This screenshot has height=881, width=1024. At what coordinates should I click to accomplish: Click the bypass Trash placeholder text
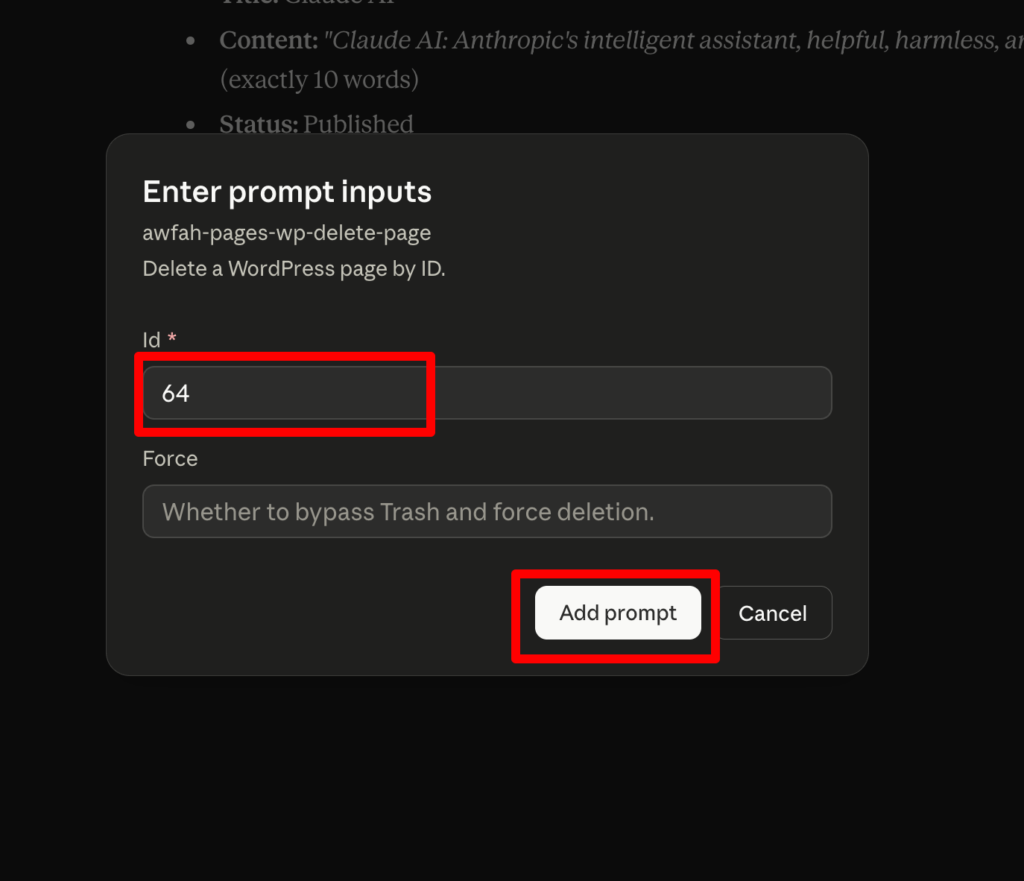[408, 512]
